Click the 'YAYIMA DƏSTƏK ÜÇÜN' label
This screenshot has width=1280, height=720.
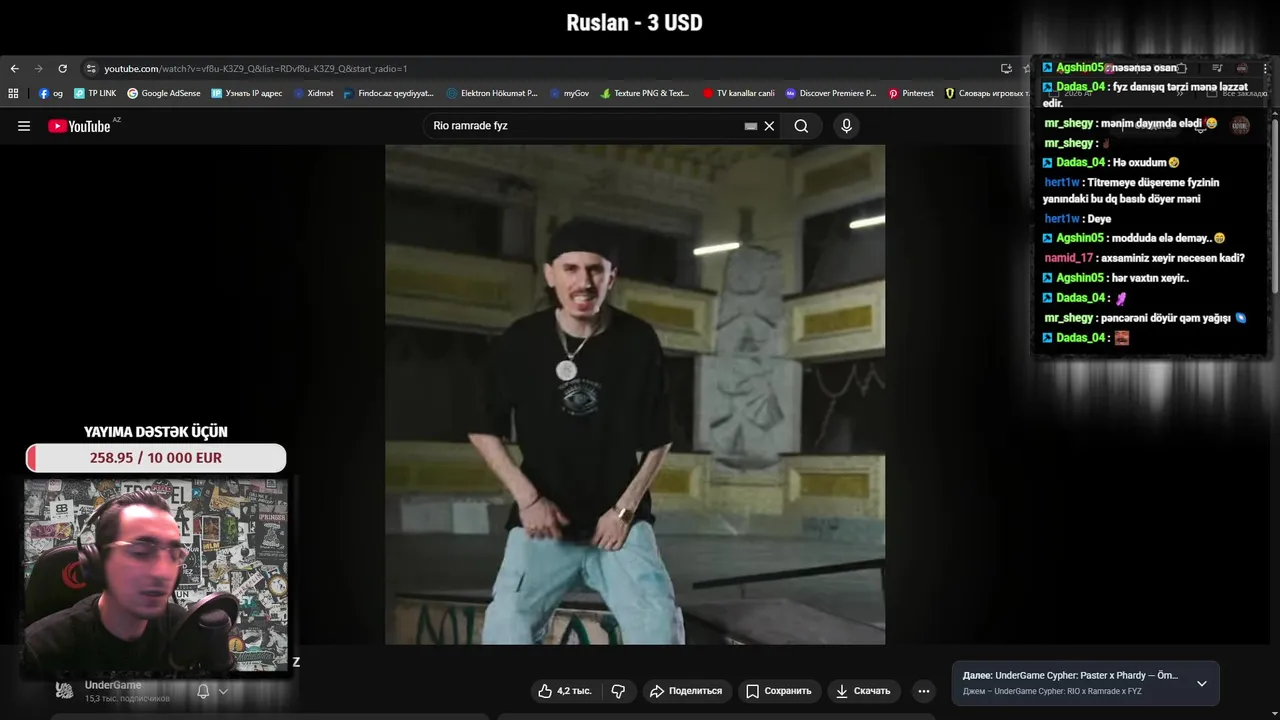pyautogui.click(x=156, y=432)
